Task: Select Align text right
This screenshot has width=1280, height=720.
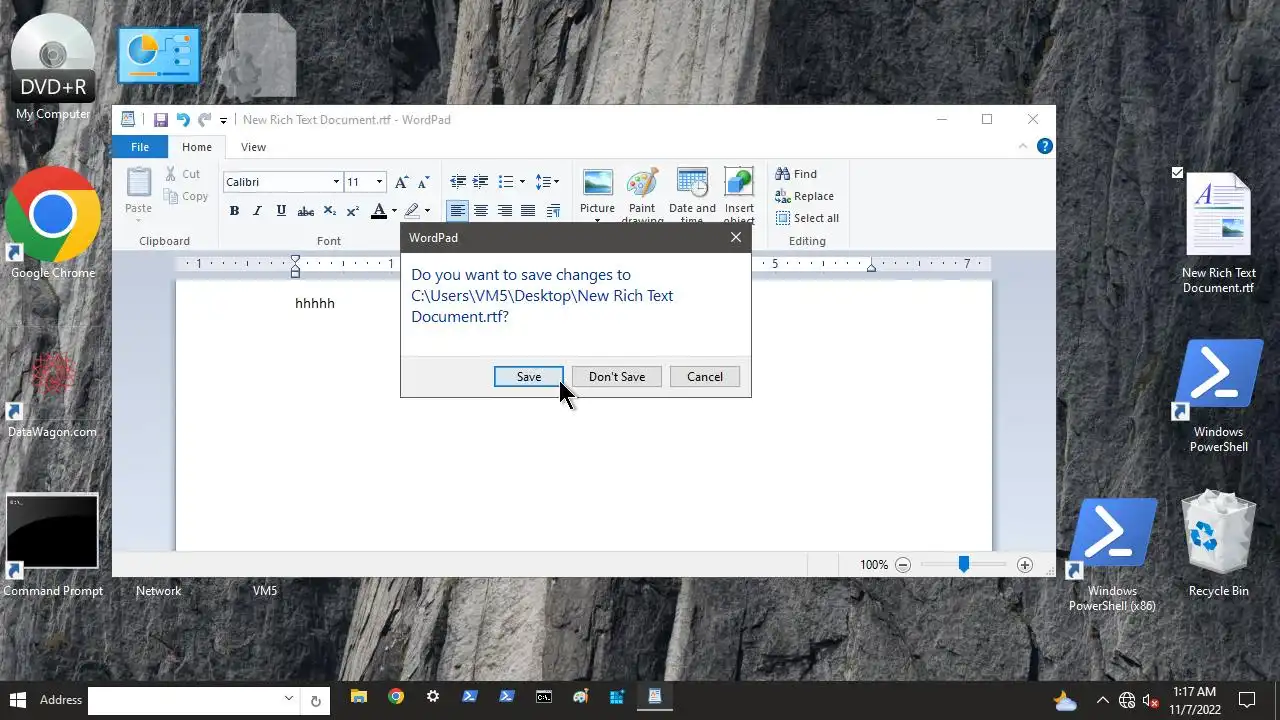Action: pyautogui.click(x=504, y=211)
